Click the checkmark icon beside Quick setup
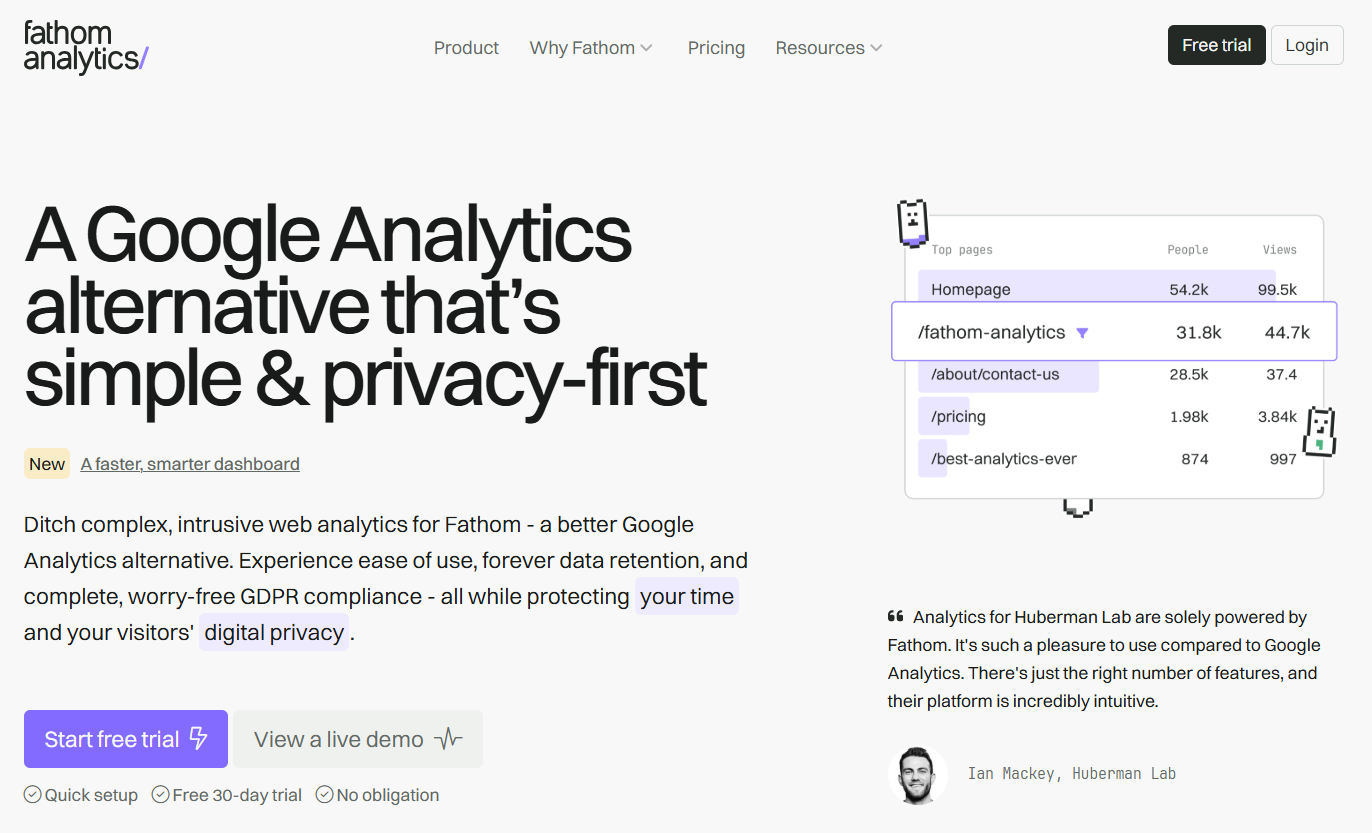Viewport: 1372px width, 833px height. coord(32,794)
